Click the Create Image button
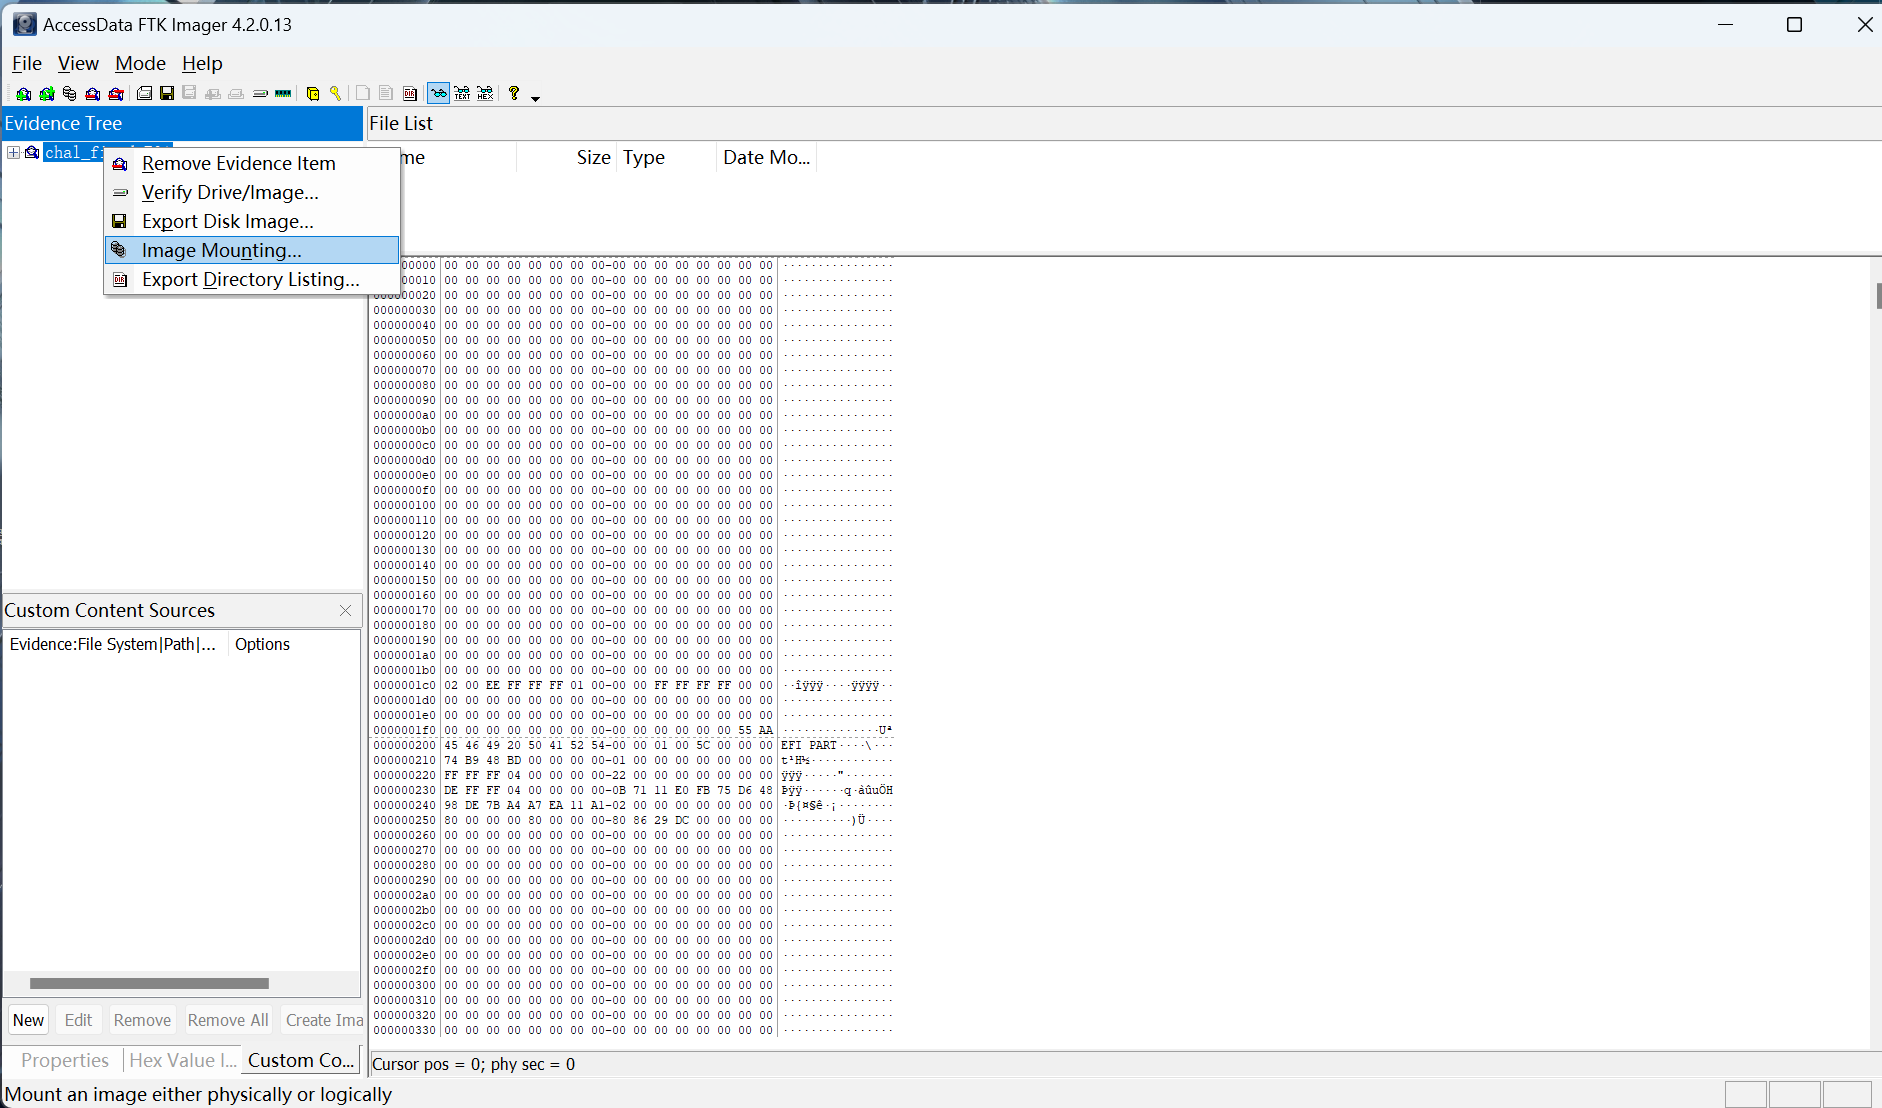1882x1108 pixels. click(323, 1020)
